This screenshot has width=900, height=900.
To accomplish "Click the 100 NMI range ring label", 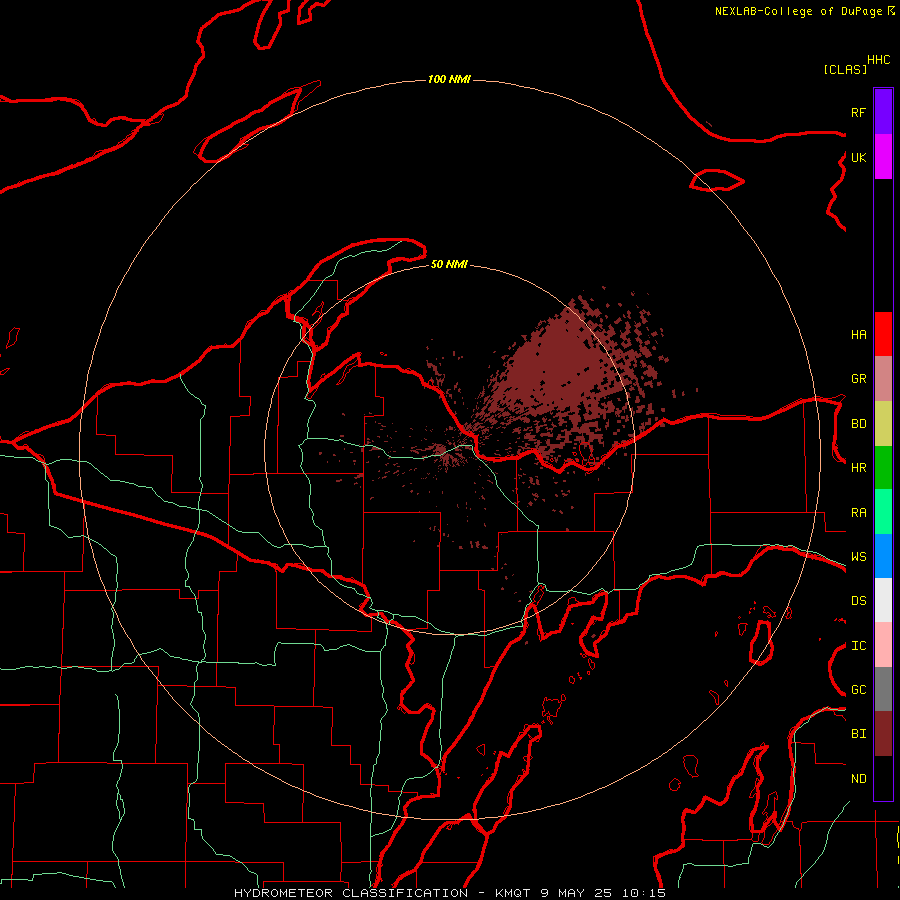I will [x=449, y=79].
